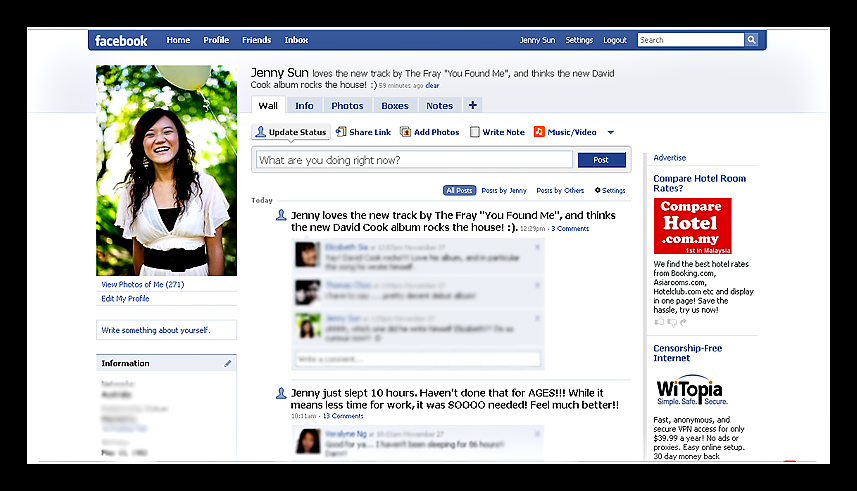
Task: Filter by Posts by Others
Action: pos(560,190)
